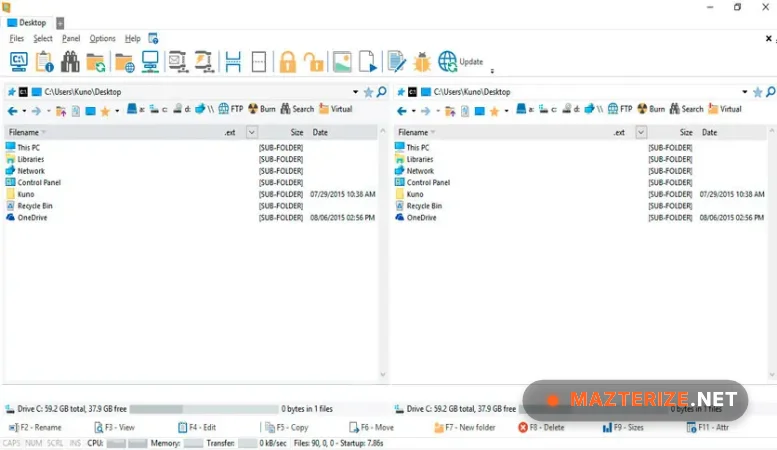Click the left panel gray bookmark star

pyautogui.click(x=368, y=92)
